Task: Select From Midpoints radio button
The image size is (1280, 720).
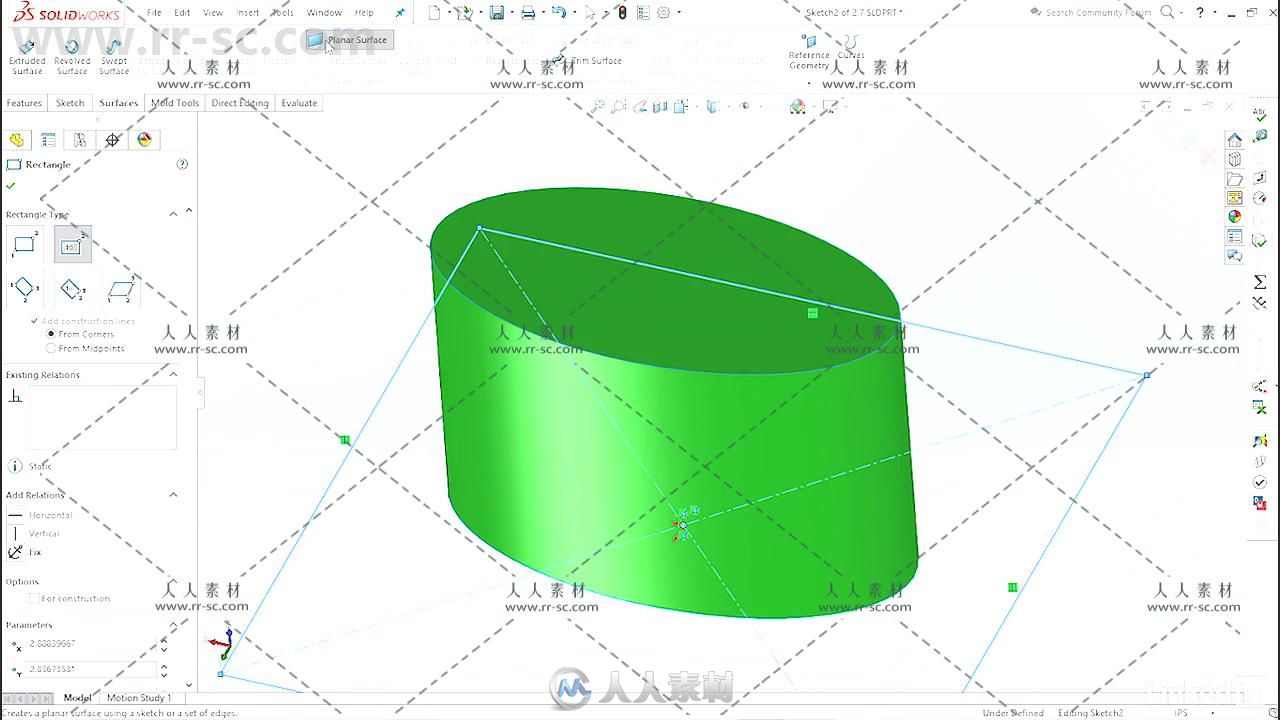Action: coord(51,348)
